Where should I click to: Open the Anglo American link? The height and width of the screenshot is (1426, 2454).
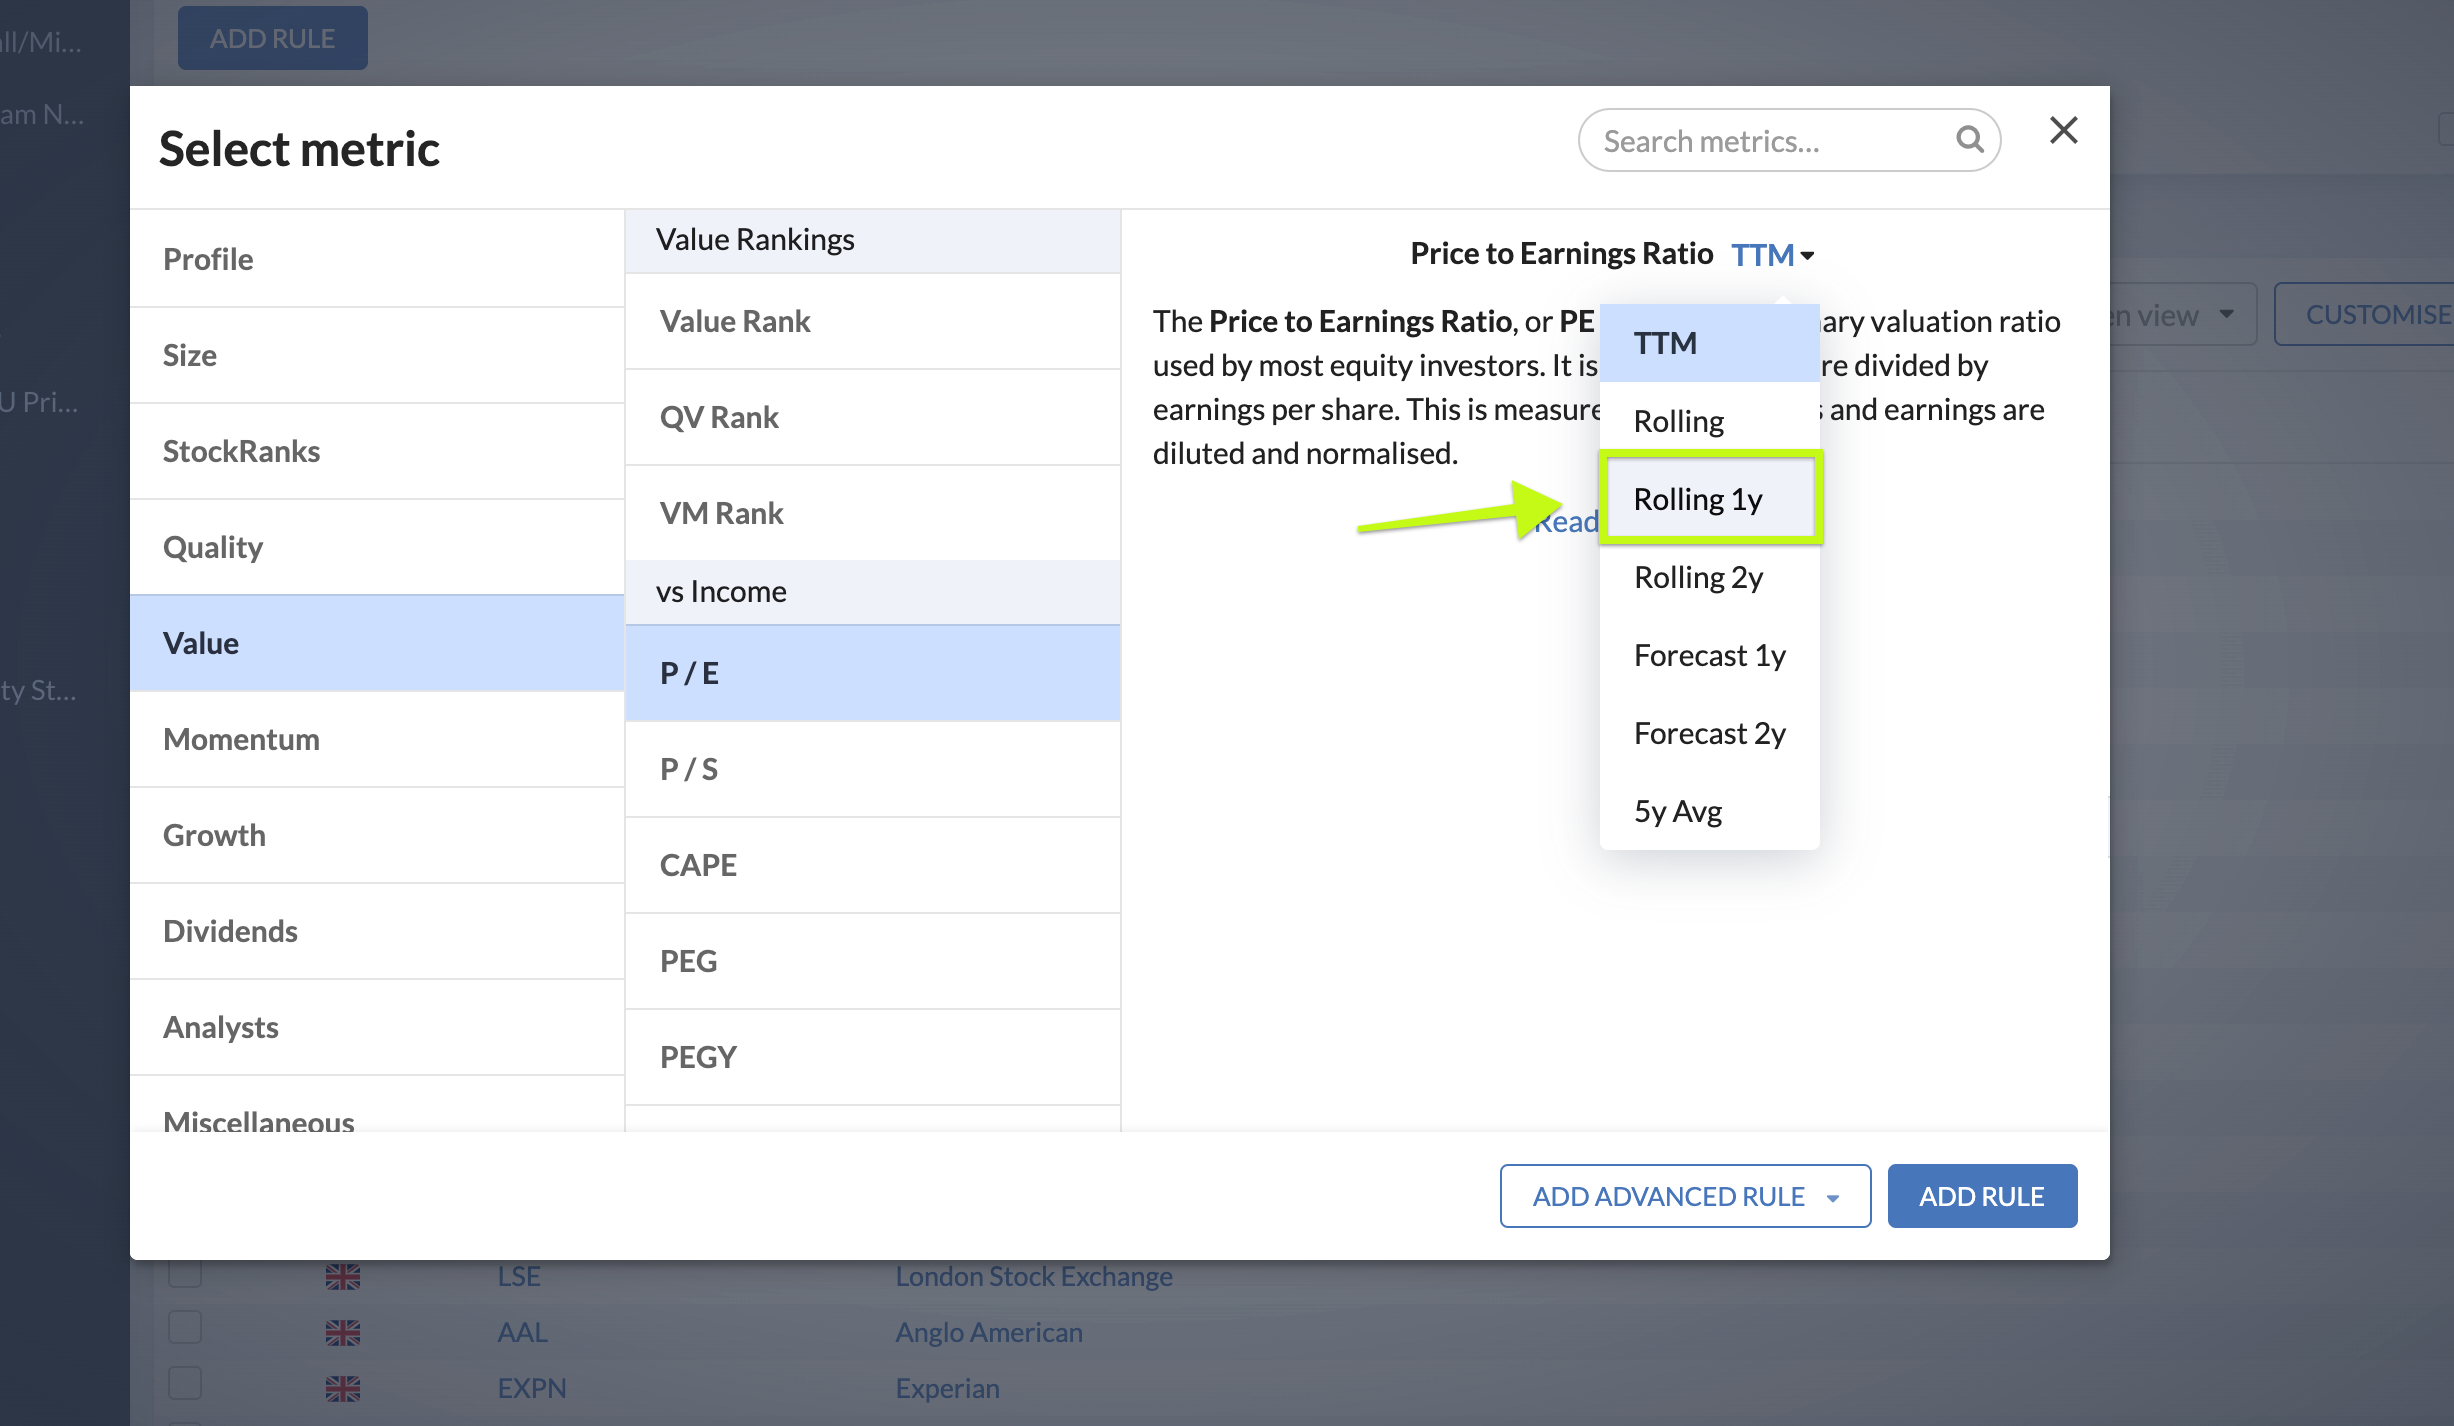[989, 1332]
